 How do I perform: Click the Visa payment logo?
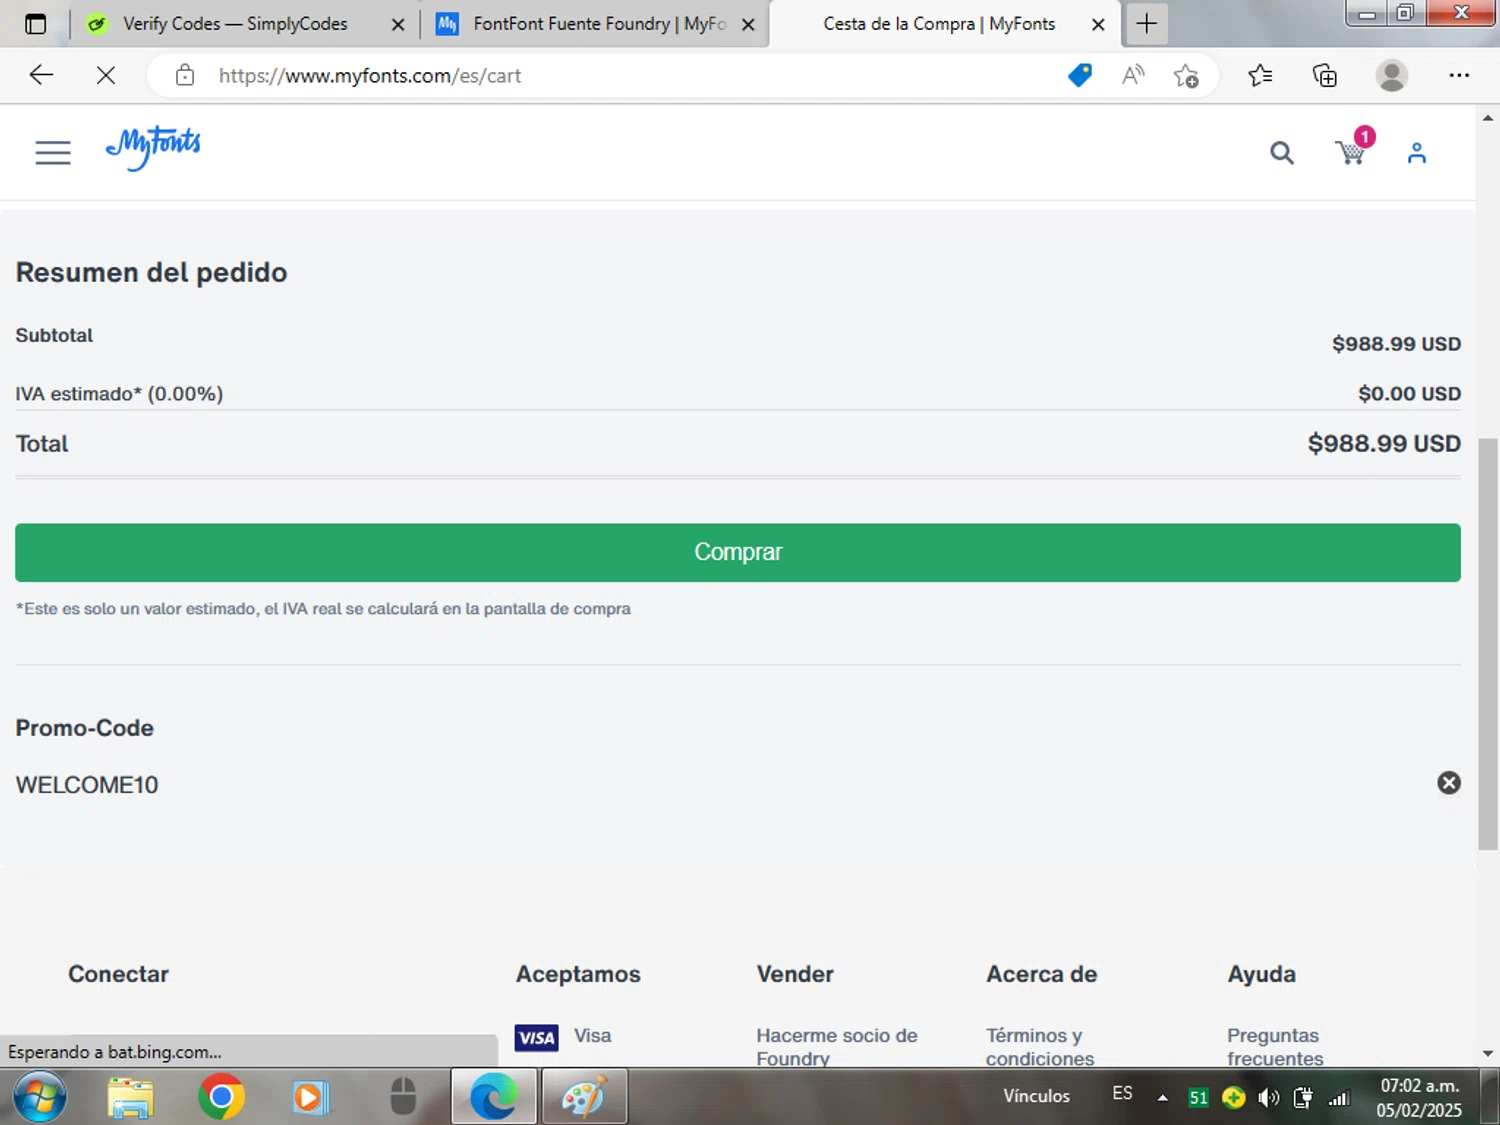(536, 1037)
